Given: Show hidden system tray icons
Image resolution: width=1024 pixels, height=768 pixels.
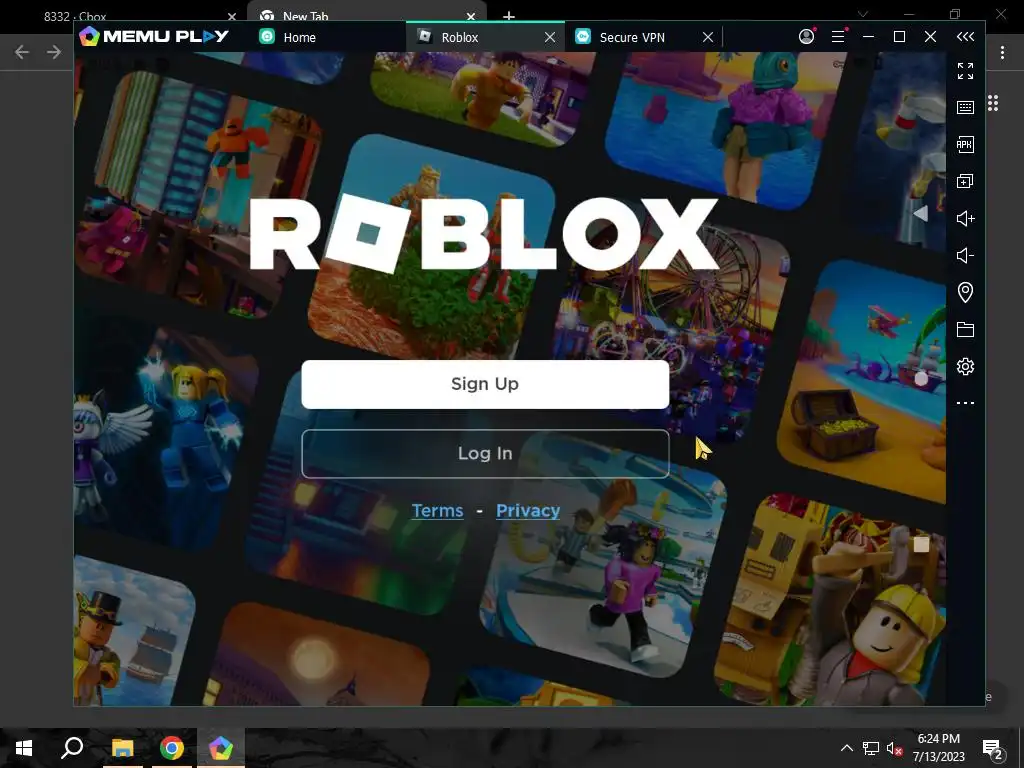Looking at the screenshot, I should (846, 748).
